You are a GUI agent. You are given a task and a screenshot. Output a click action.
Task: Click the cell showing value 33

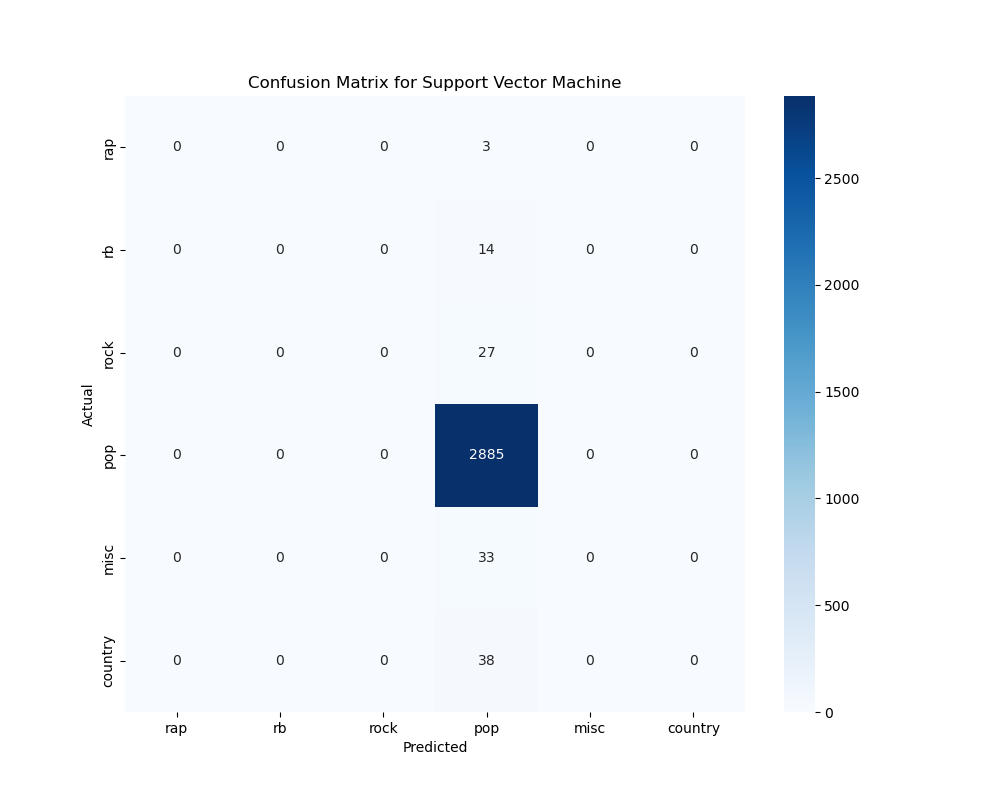pyautogui.click(x=486, y=557)
